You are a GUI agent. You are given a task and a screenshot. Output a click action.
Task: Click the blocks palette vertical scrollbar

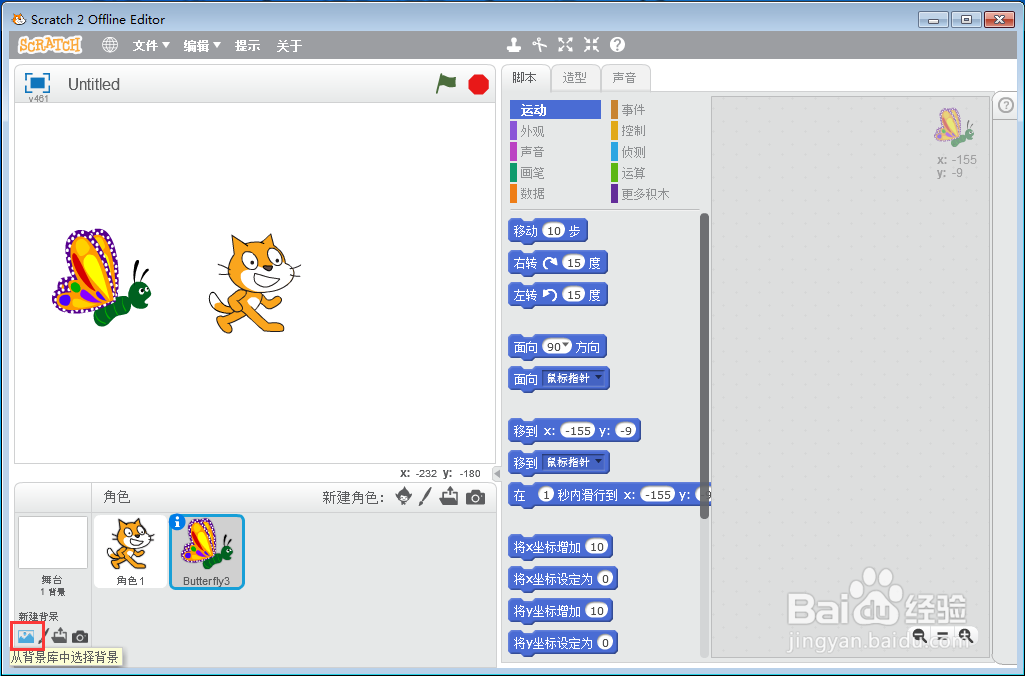click(x=704, y=366)
